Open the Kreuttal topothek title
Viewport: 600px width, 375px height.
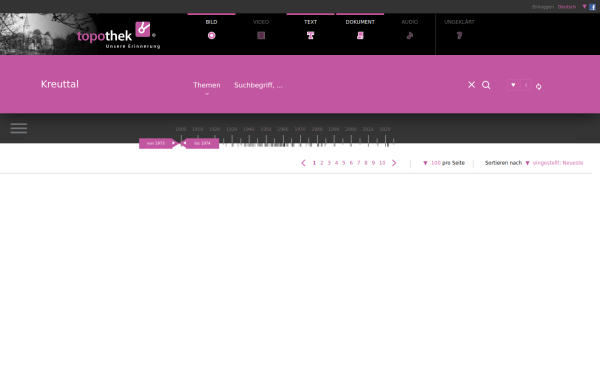click(60, 84)
